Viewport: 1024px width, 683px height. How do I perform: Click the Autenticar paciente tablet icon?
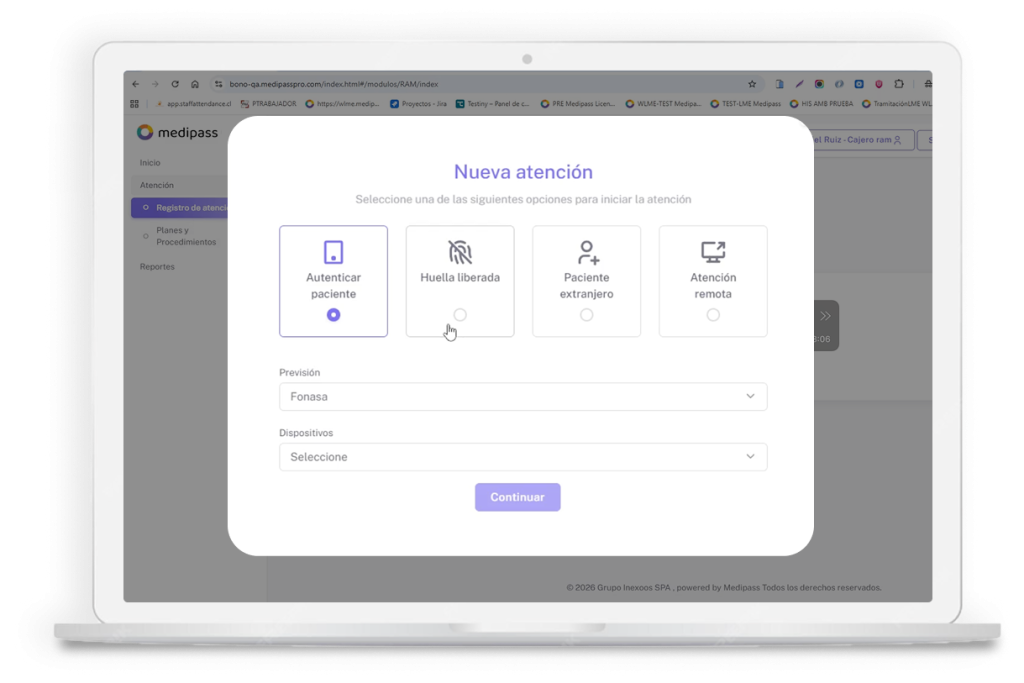coord(333,251)
